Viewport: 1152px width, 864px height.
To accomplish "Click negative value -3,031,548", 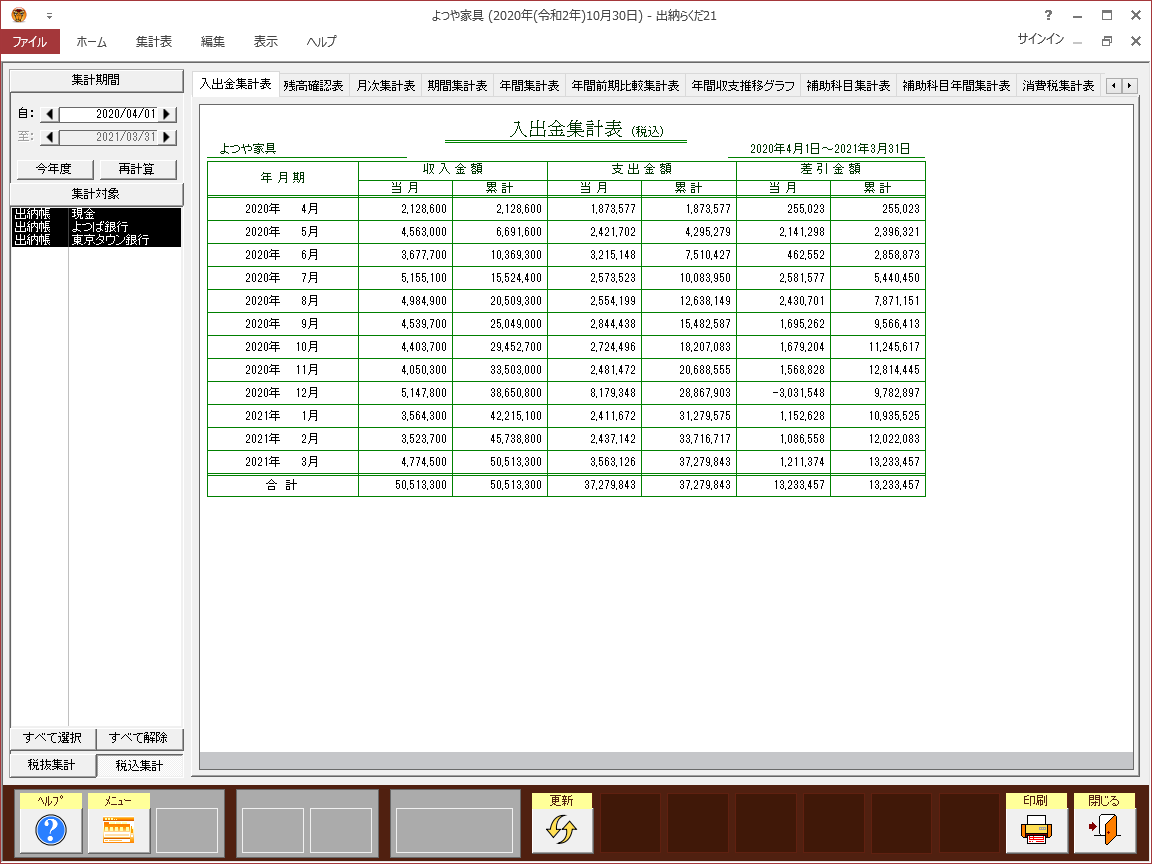I will point(798,393).
